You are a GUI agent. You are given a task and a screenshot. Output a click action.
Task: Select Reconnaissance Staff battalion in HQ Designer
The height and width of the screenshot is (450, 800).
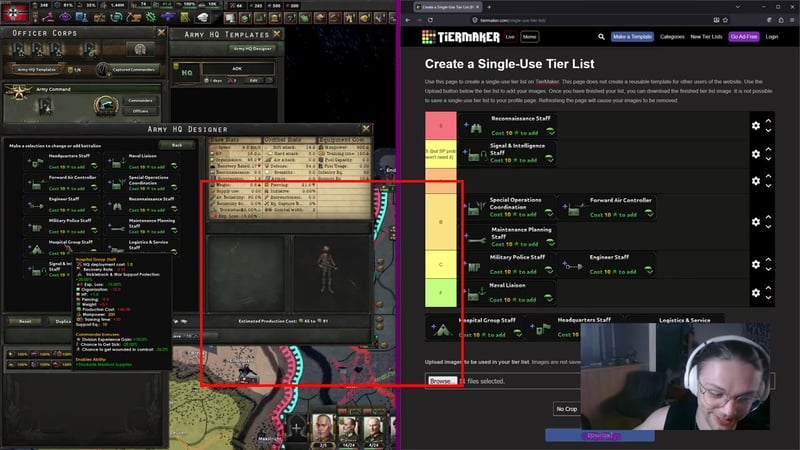pyautogui.click(x=142, y=205)
